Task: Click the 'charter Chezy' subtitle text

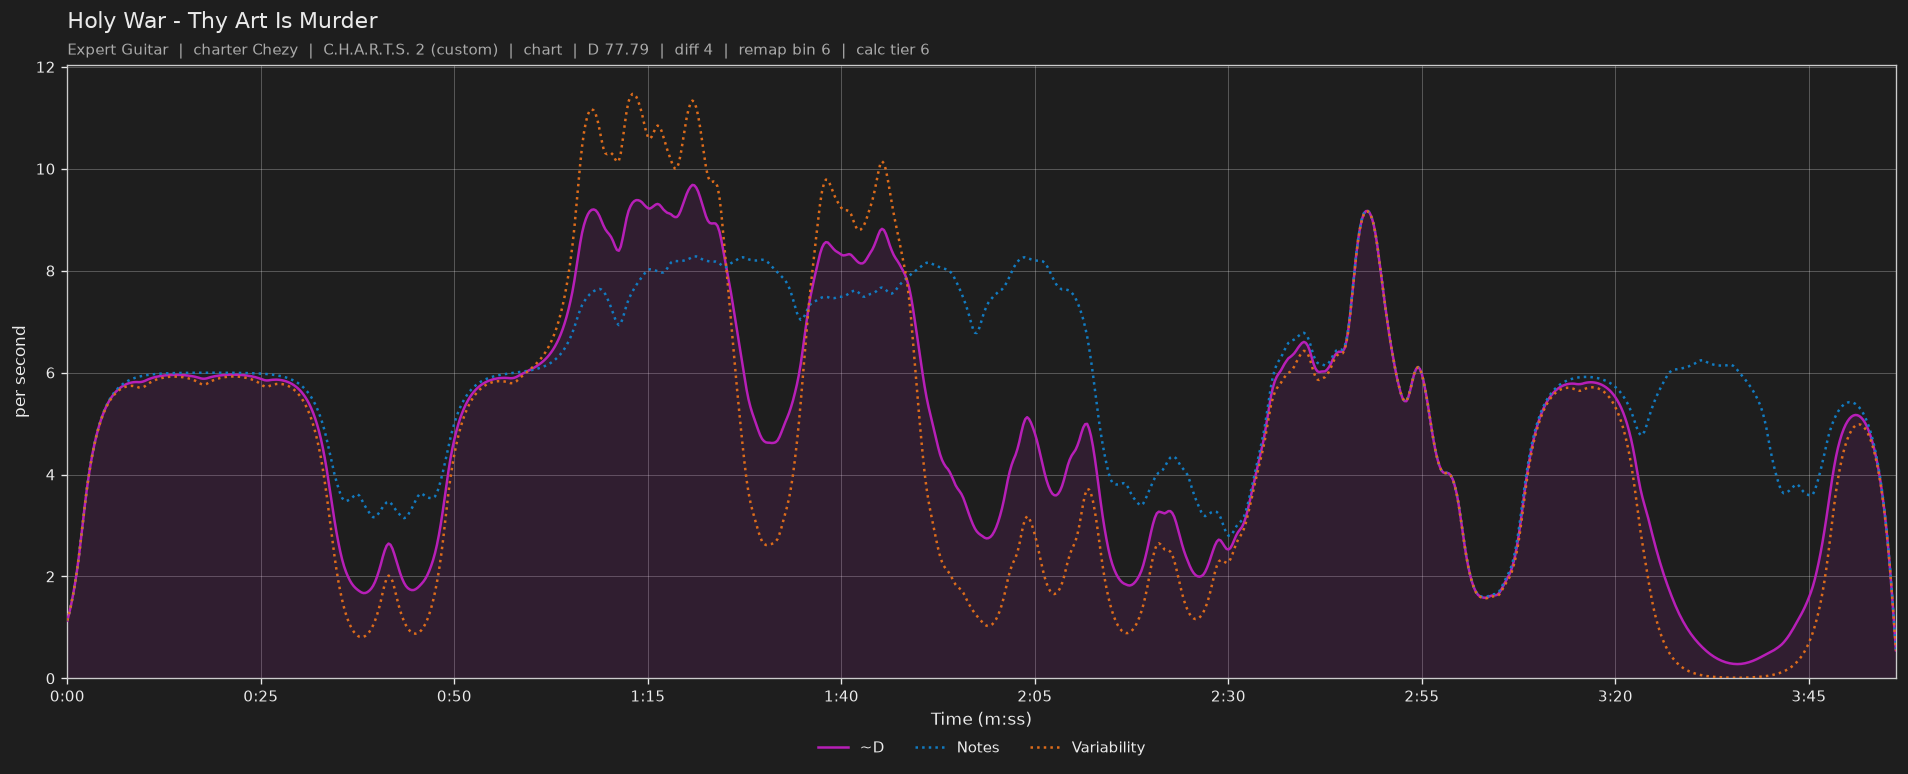Action: 245,49
